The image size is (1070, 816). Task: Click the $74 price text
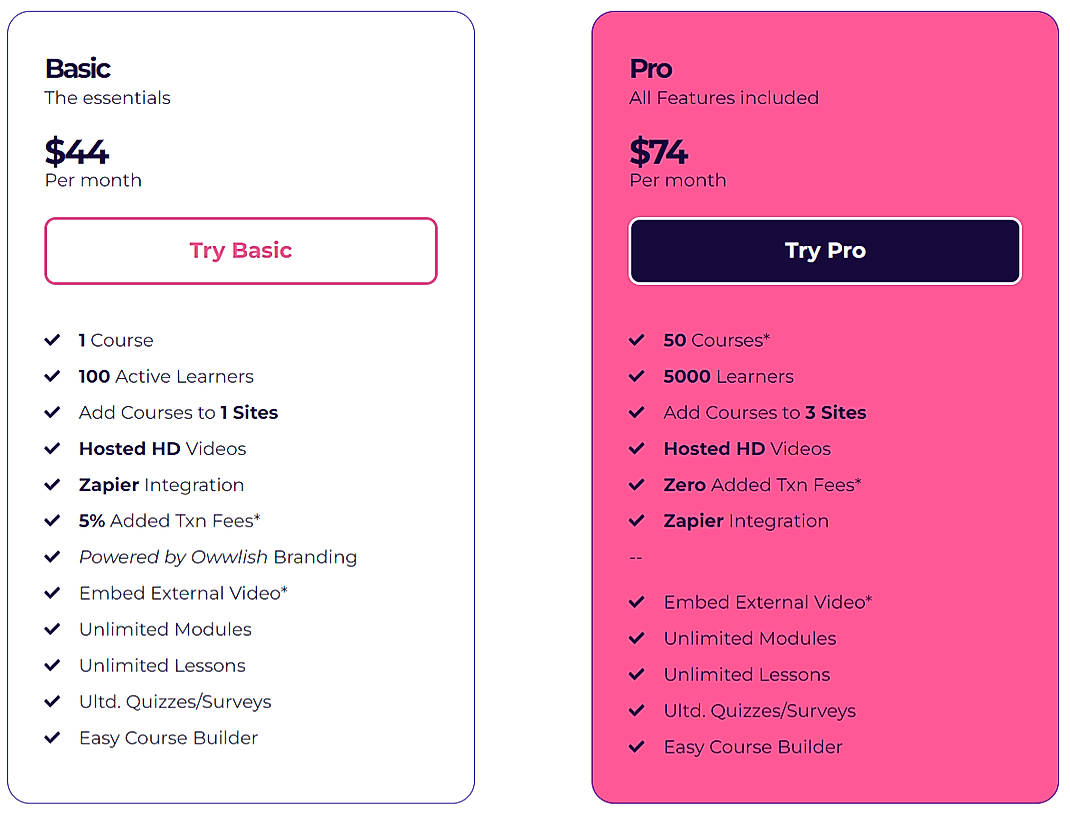coord(658,152)
